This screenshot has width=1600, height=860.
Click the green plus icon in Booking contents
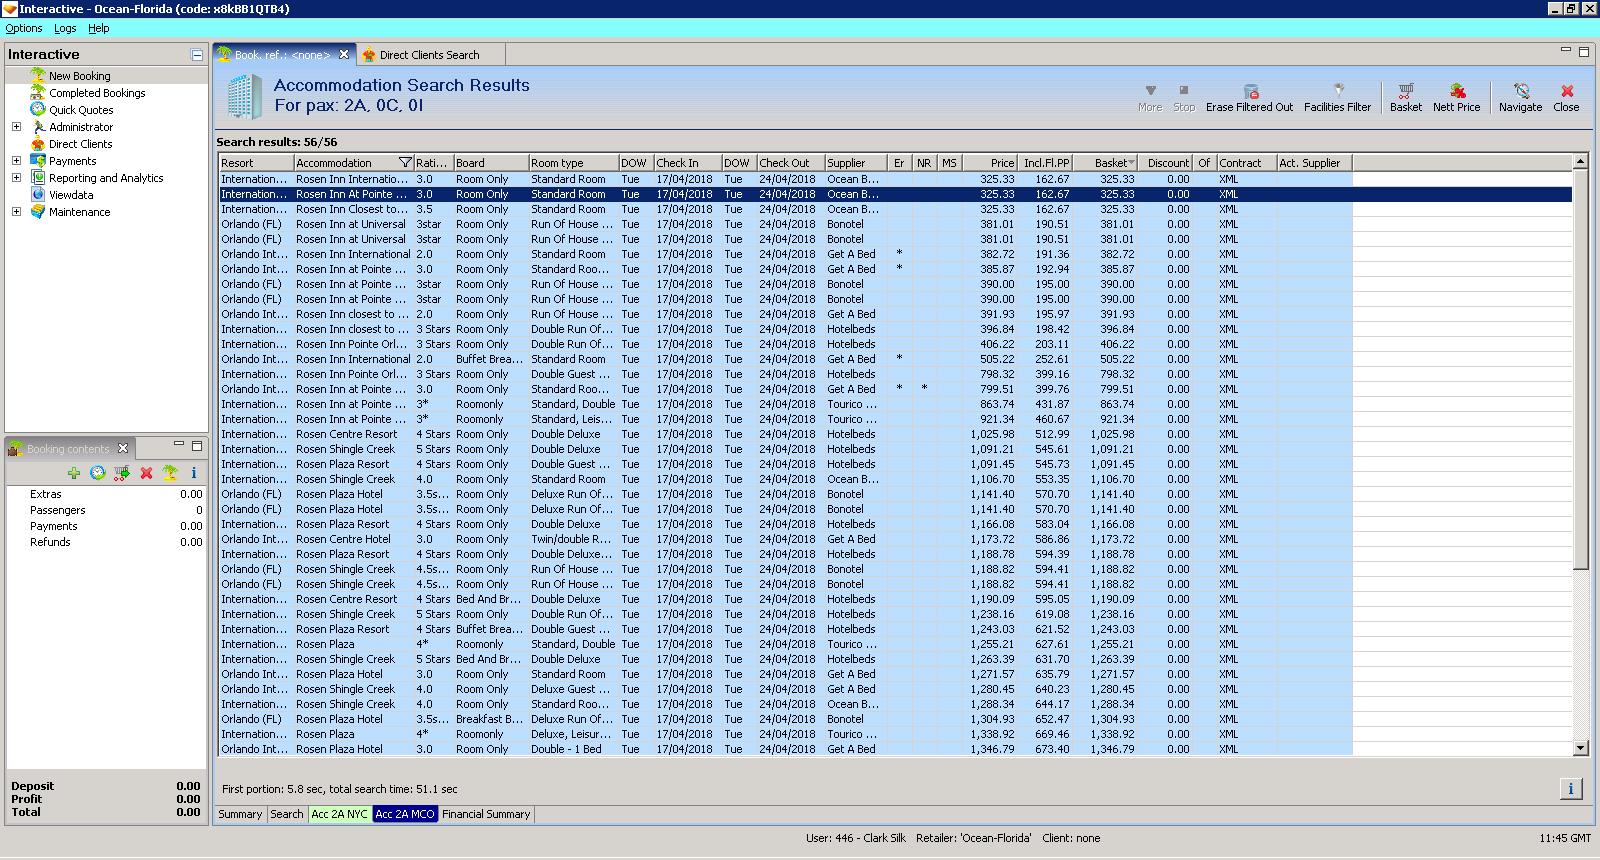[x=74, y=473]
